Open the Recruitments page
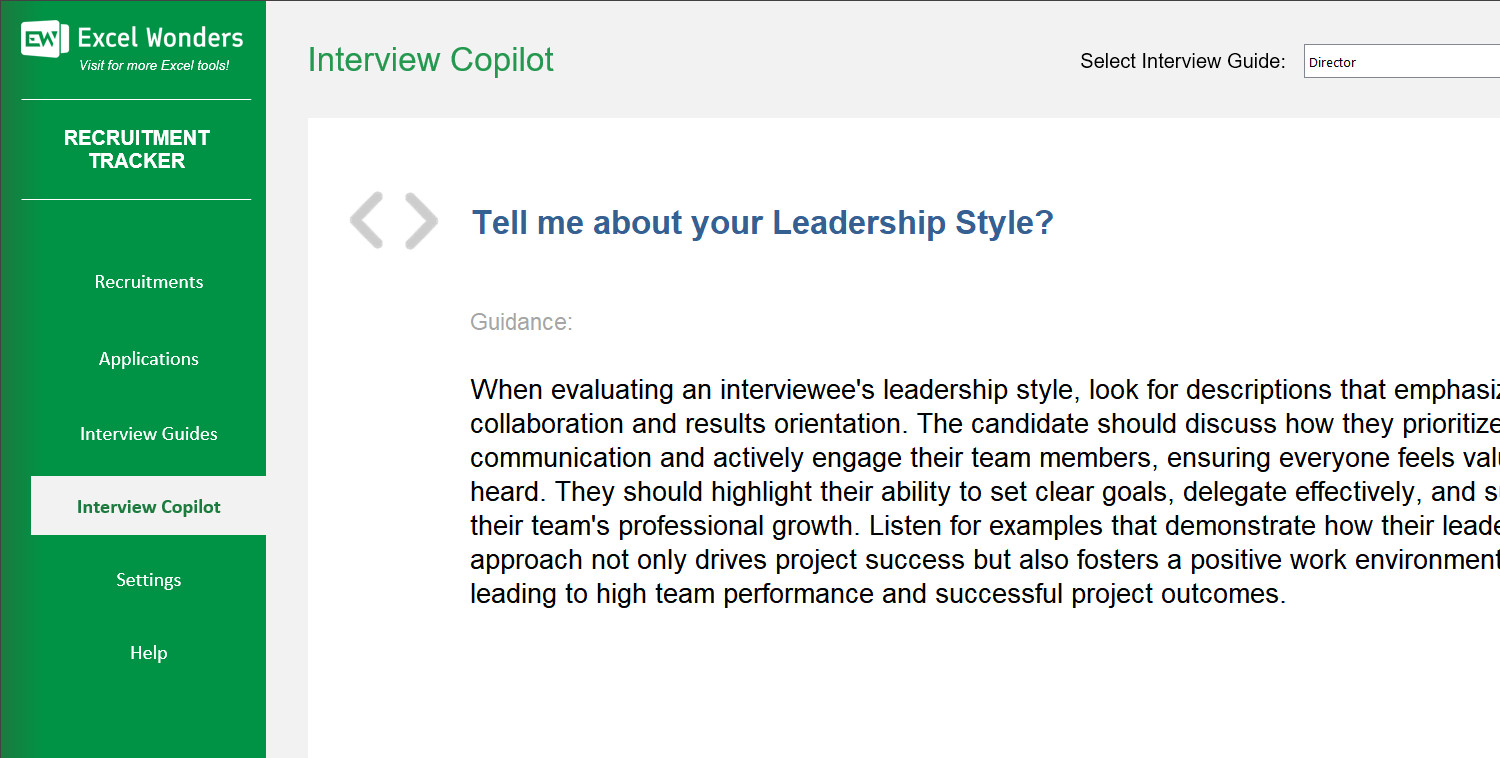 [x=149, y=282]
